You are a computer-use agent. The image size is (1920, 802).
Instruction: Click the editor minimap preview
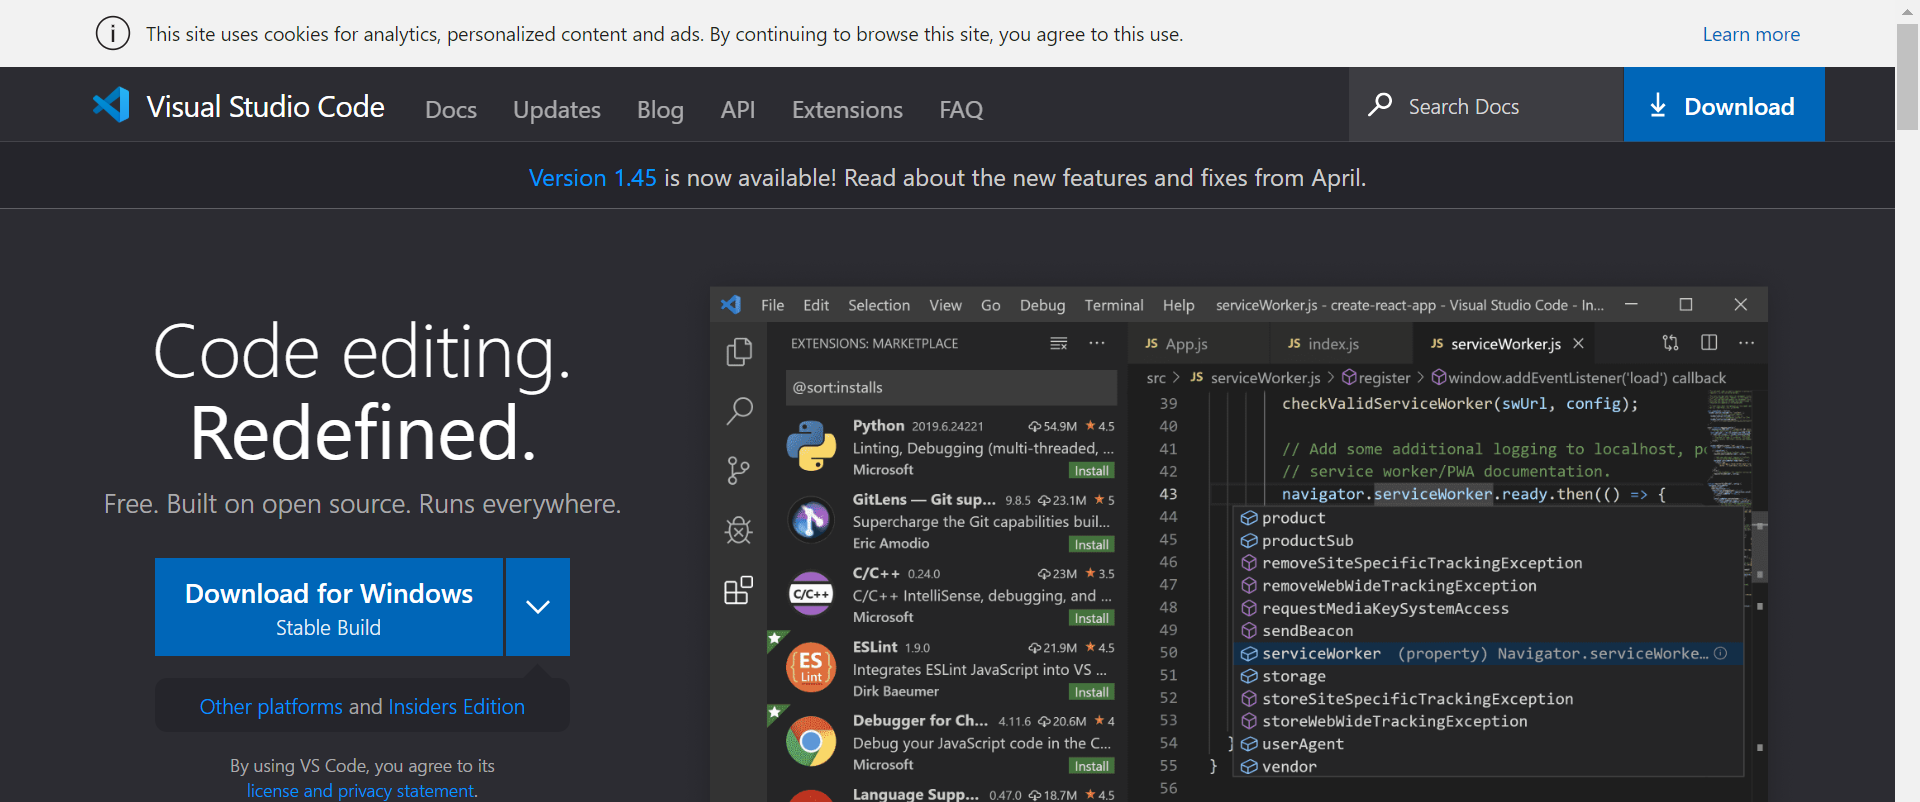point(1729,447)
